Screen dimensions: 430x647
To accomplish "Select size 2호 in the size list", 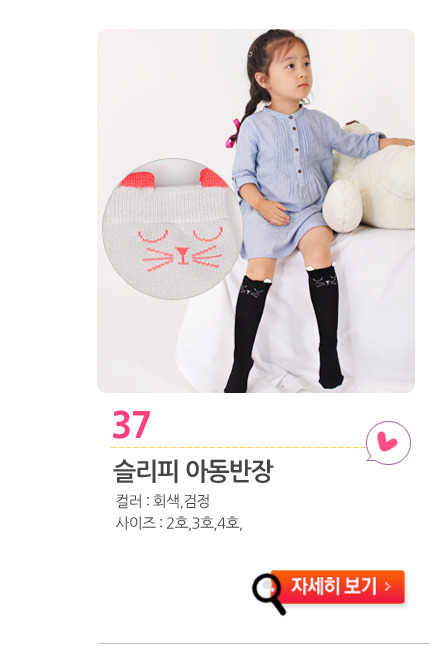I will coord(177,523).
